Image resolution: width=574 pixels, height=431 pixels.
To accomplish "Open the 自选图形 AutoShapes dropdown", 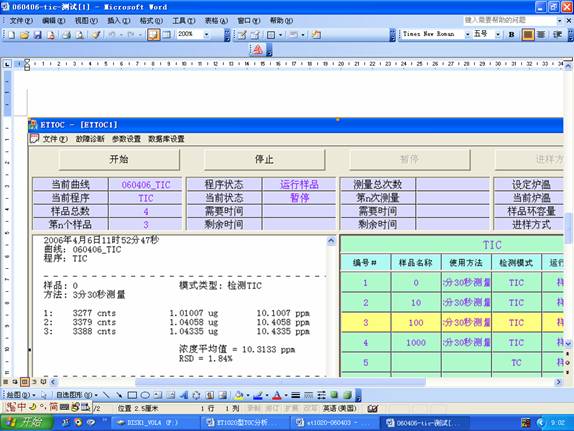I will (77, 395).
